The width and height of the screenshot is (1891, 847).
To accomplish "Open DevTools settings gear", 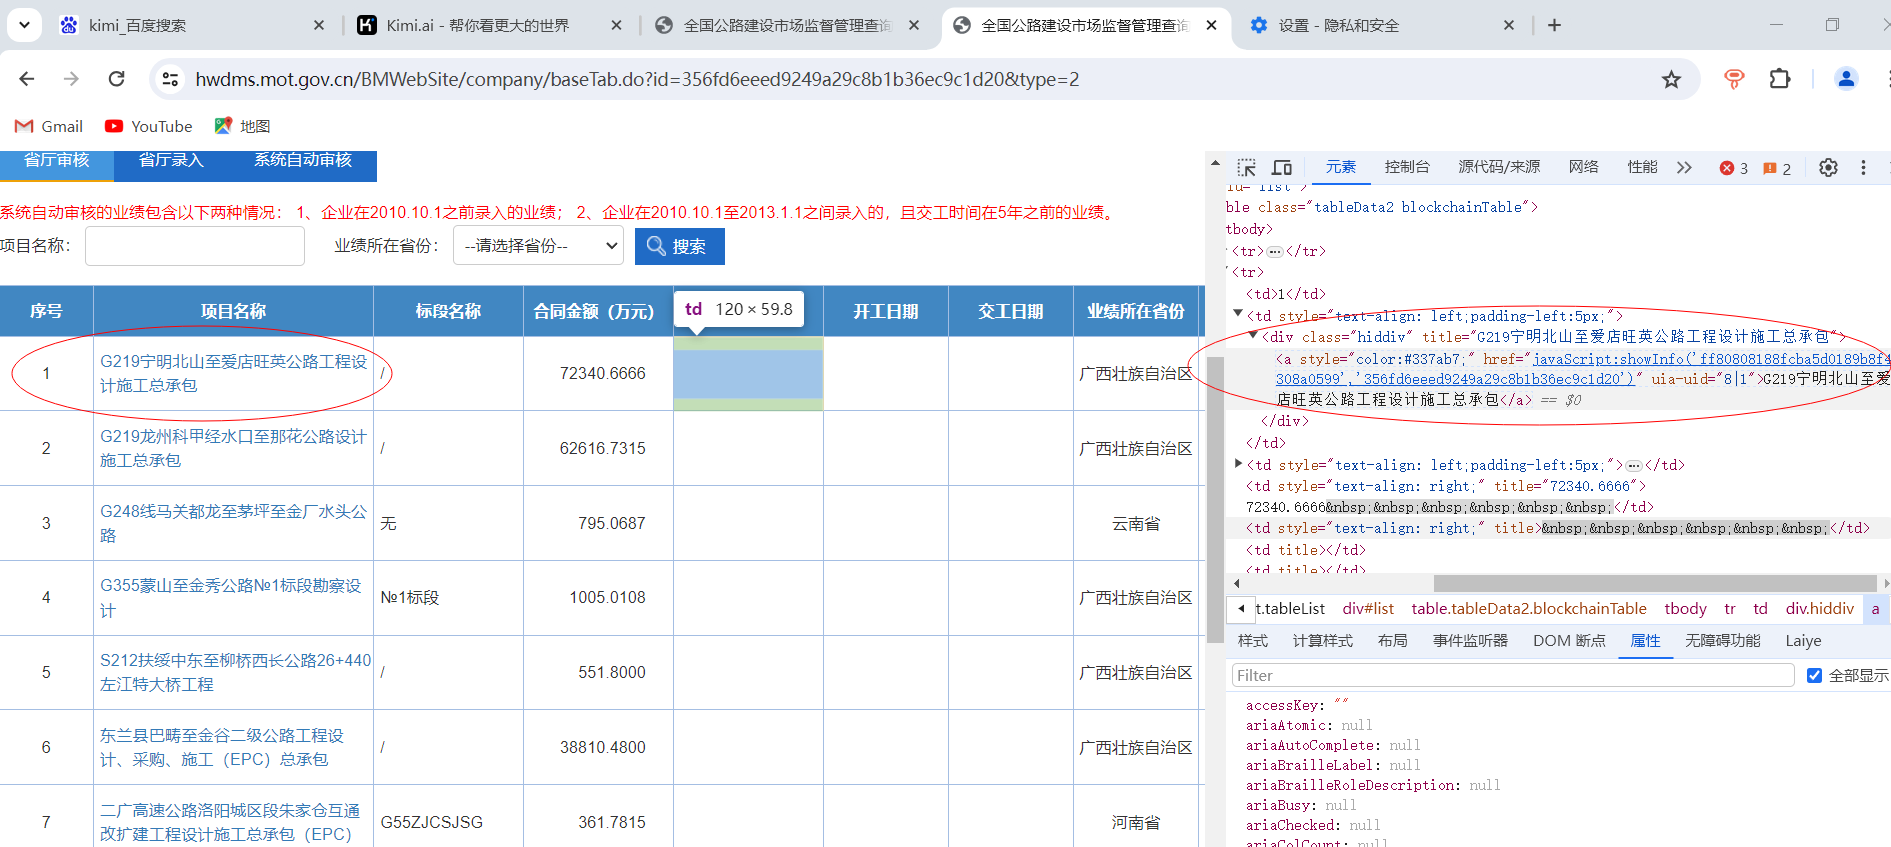I will tap(1828, 168).
